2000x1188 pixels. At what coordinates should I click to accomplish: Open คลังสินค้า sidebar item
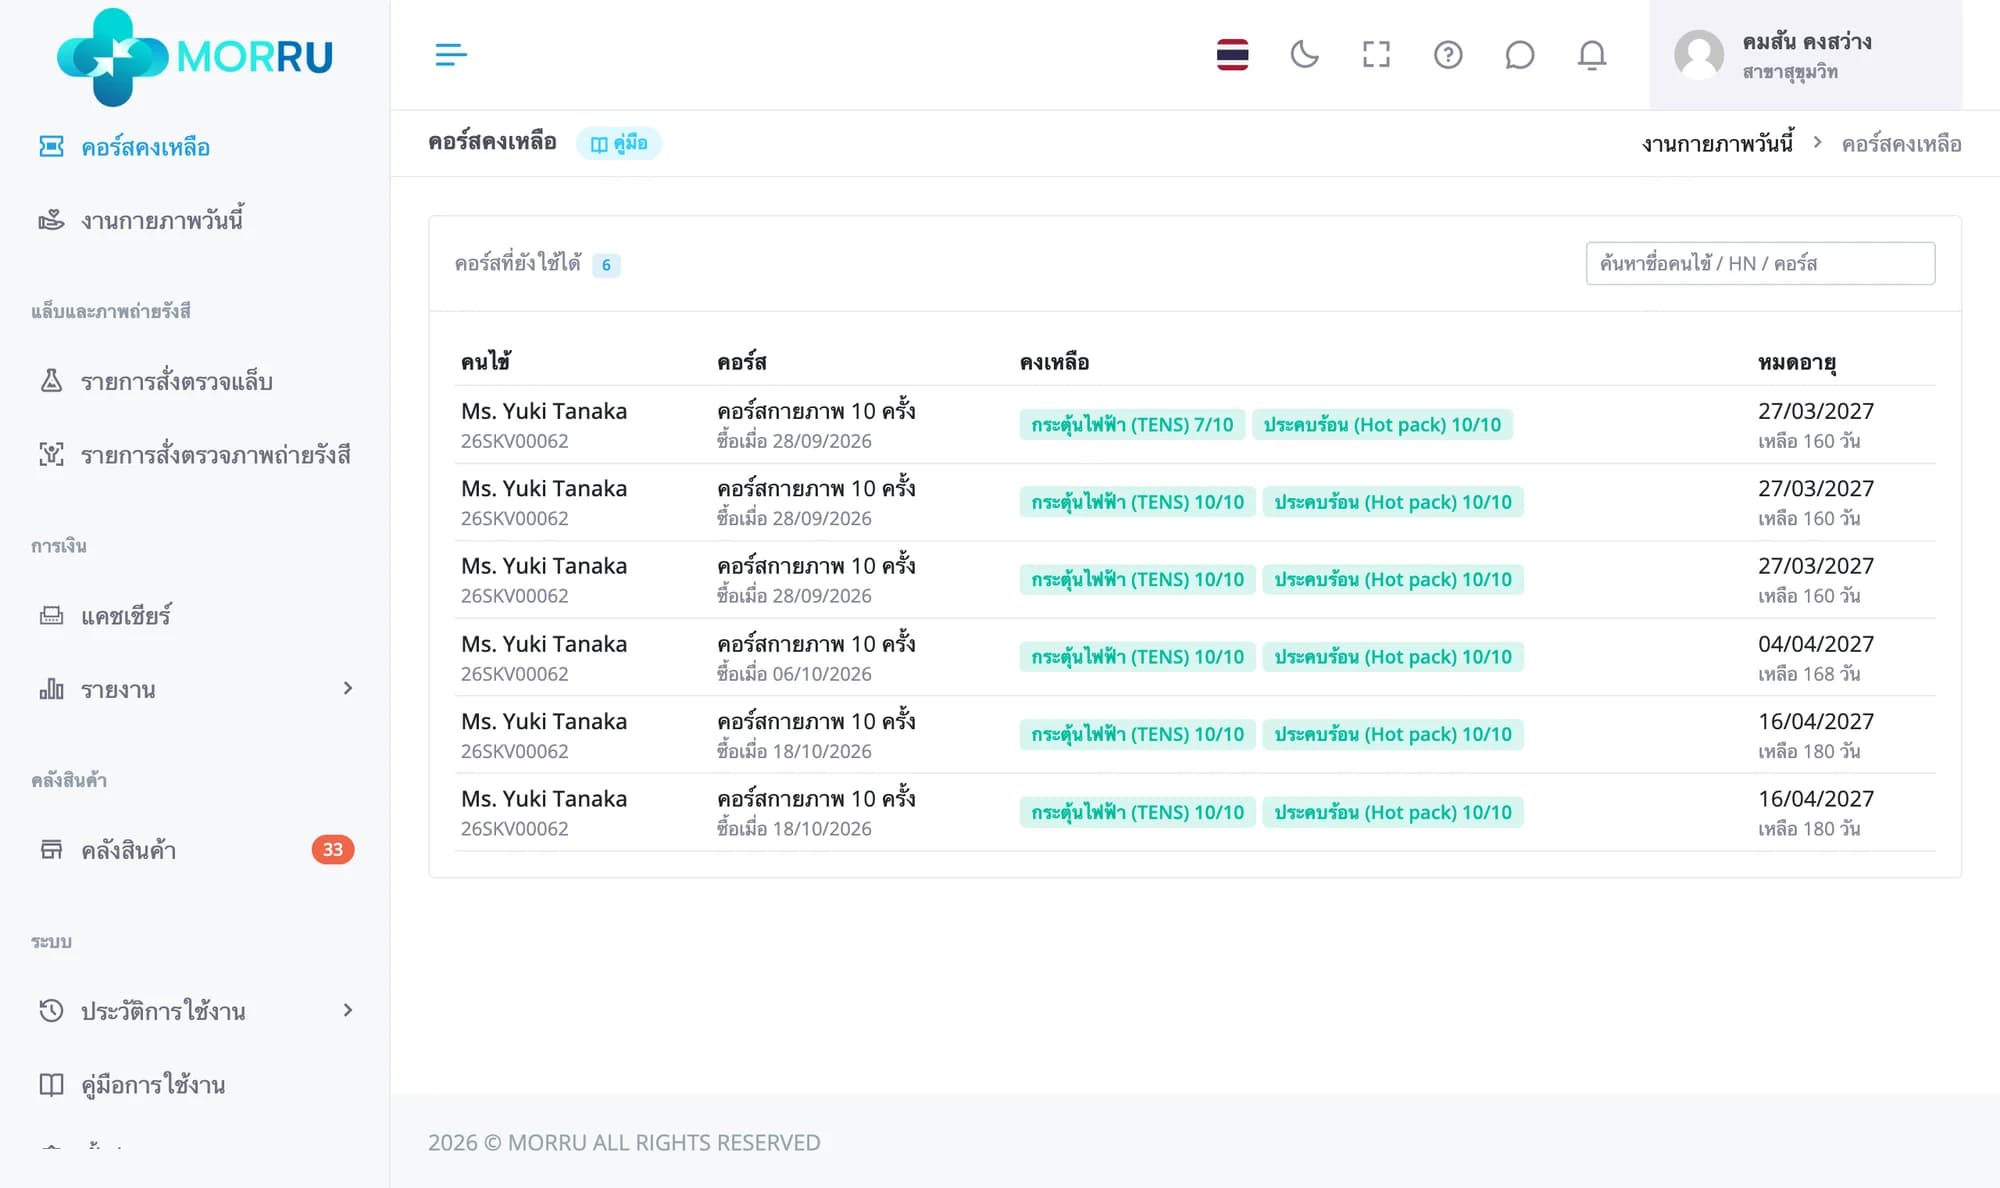195,850
